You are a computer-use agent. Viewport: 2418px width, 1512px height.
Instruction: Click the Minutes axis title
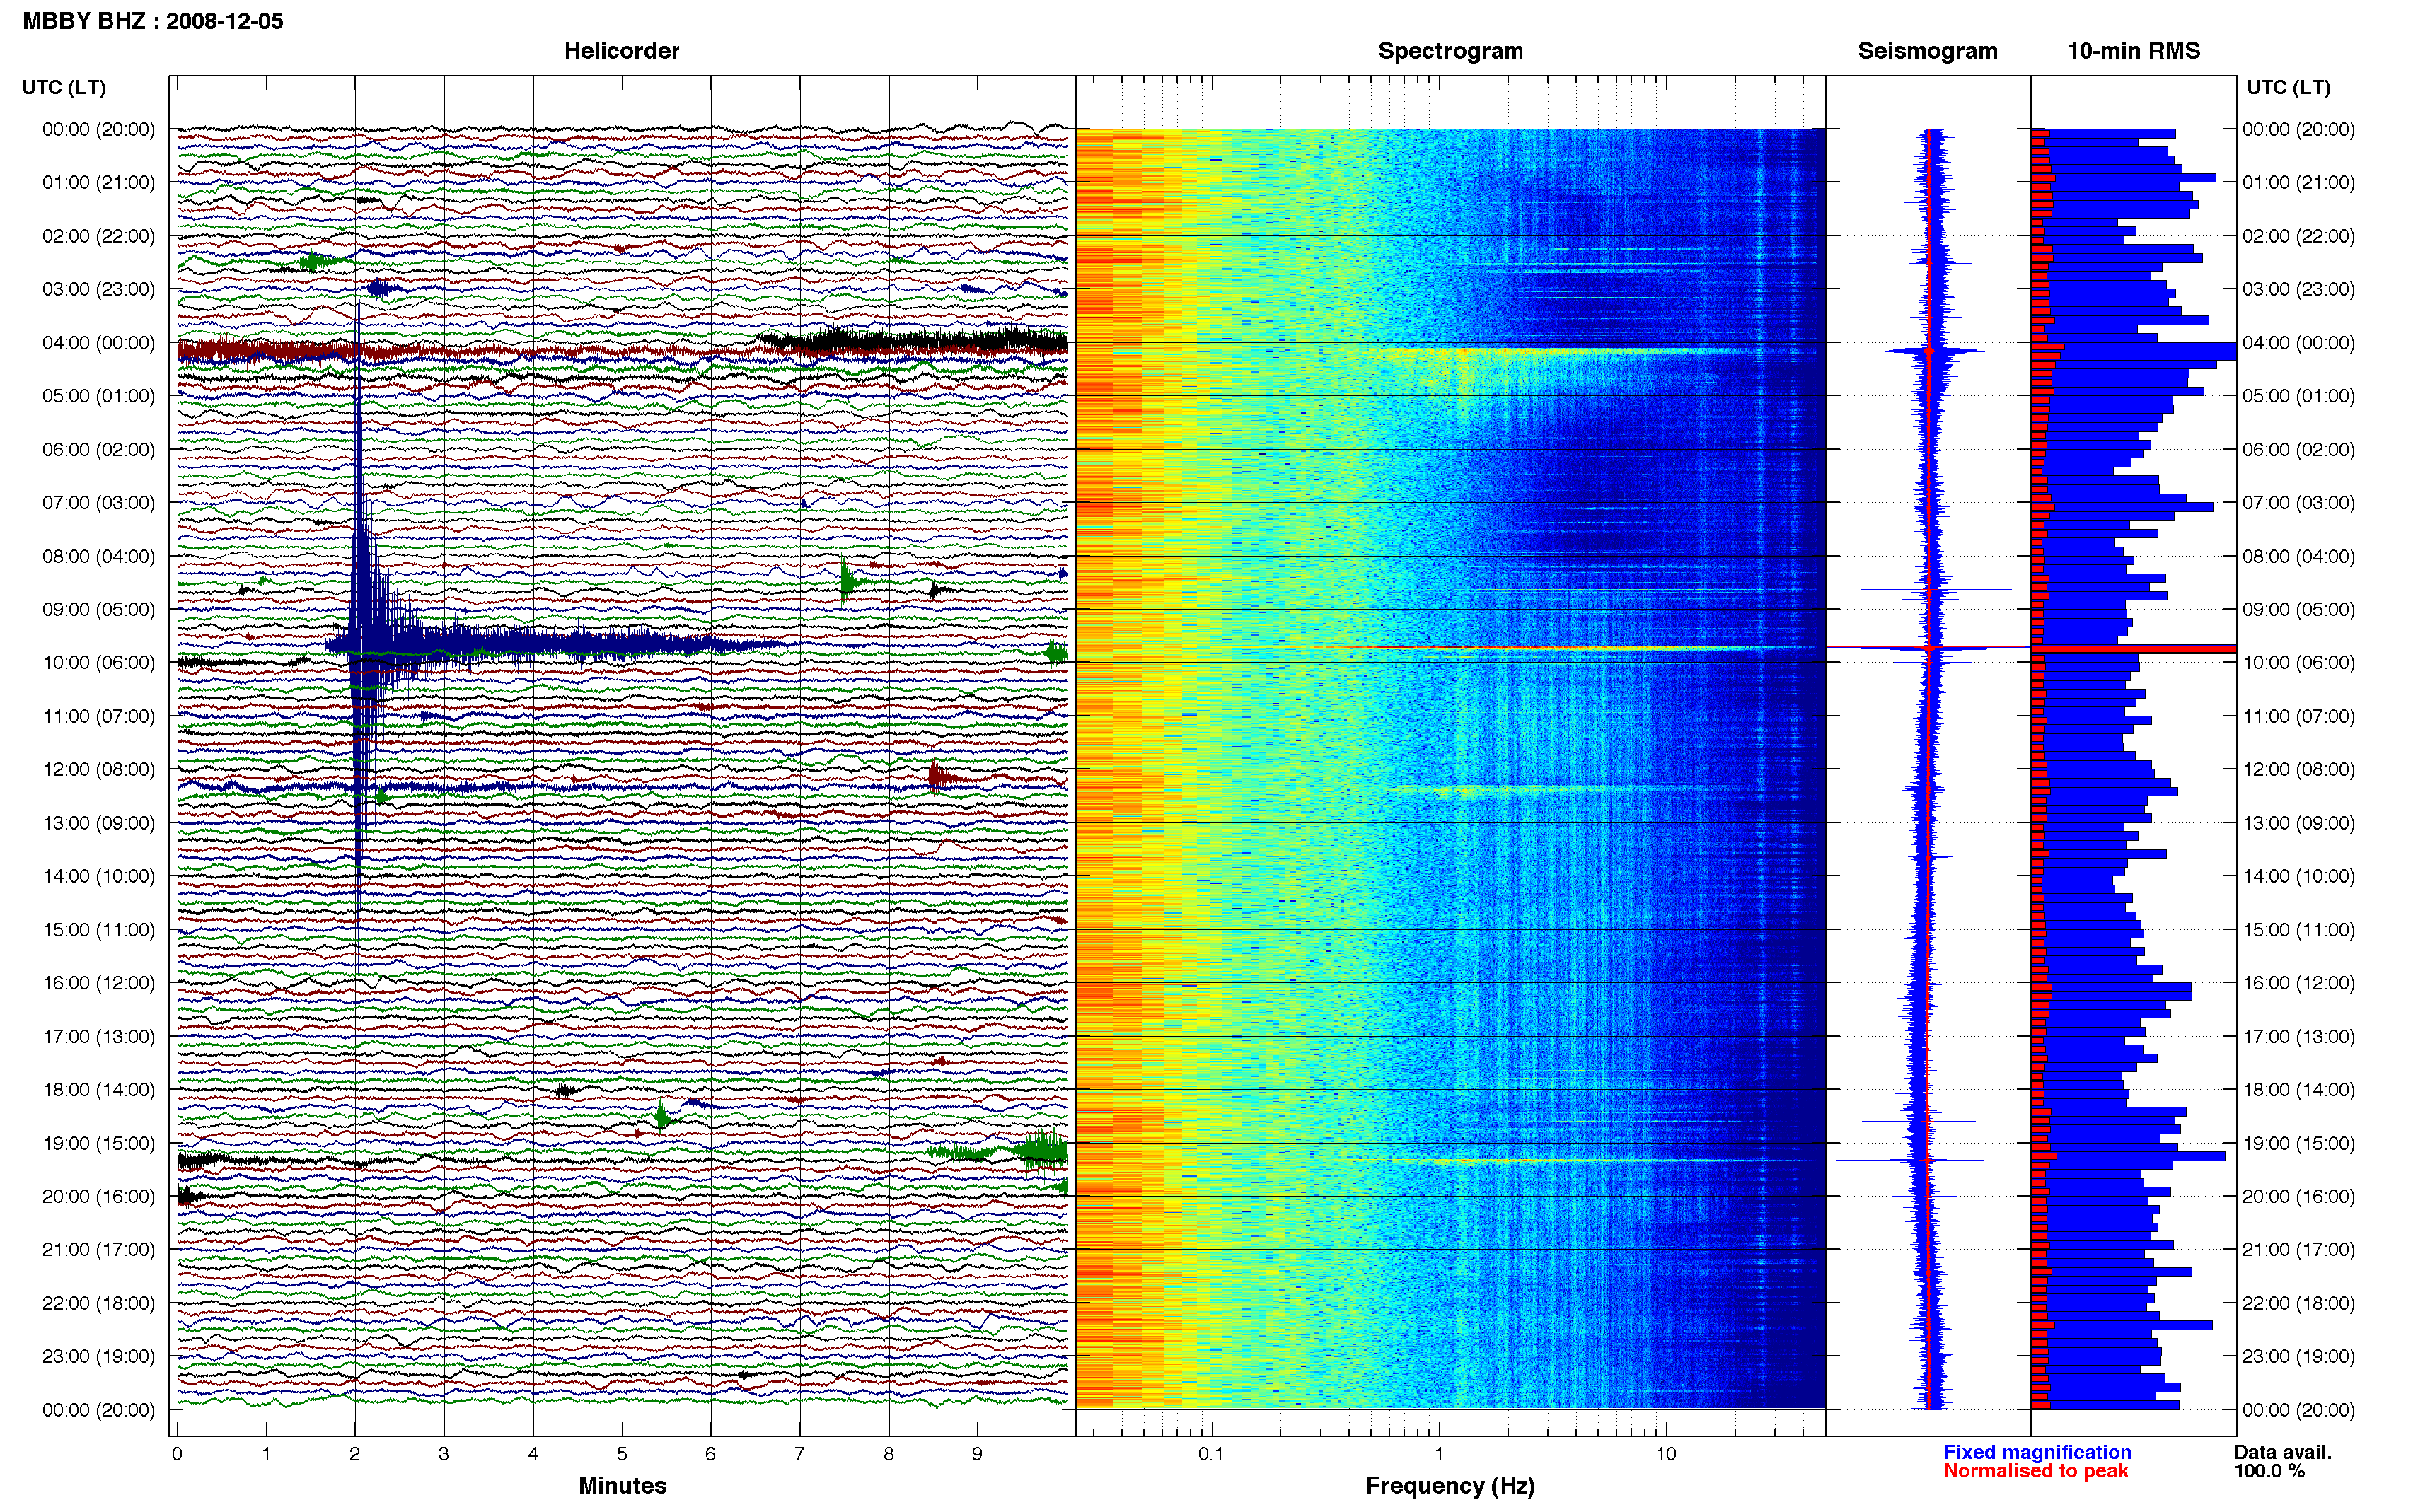(622, 1486)
